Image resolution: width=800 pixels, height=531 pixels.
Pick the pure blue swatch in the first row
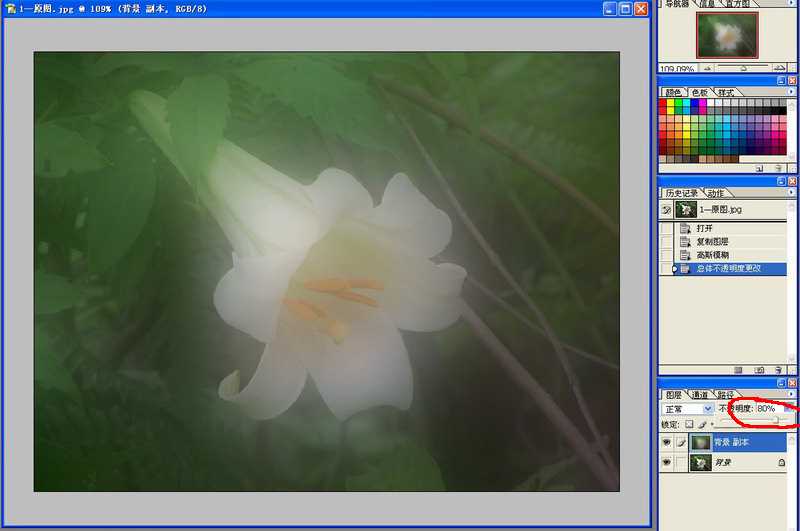click(x=694, y=103)
